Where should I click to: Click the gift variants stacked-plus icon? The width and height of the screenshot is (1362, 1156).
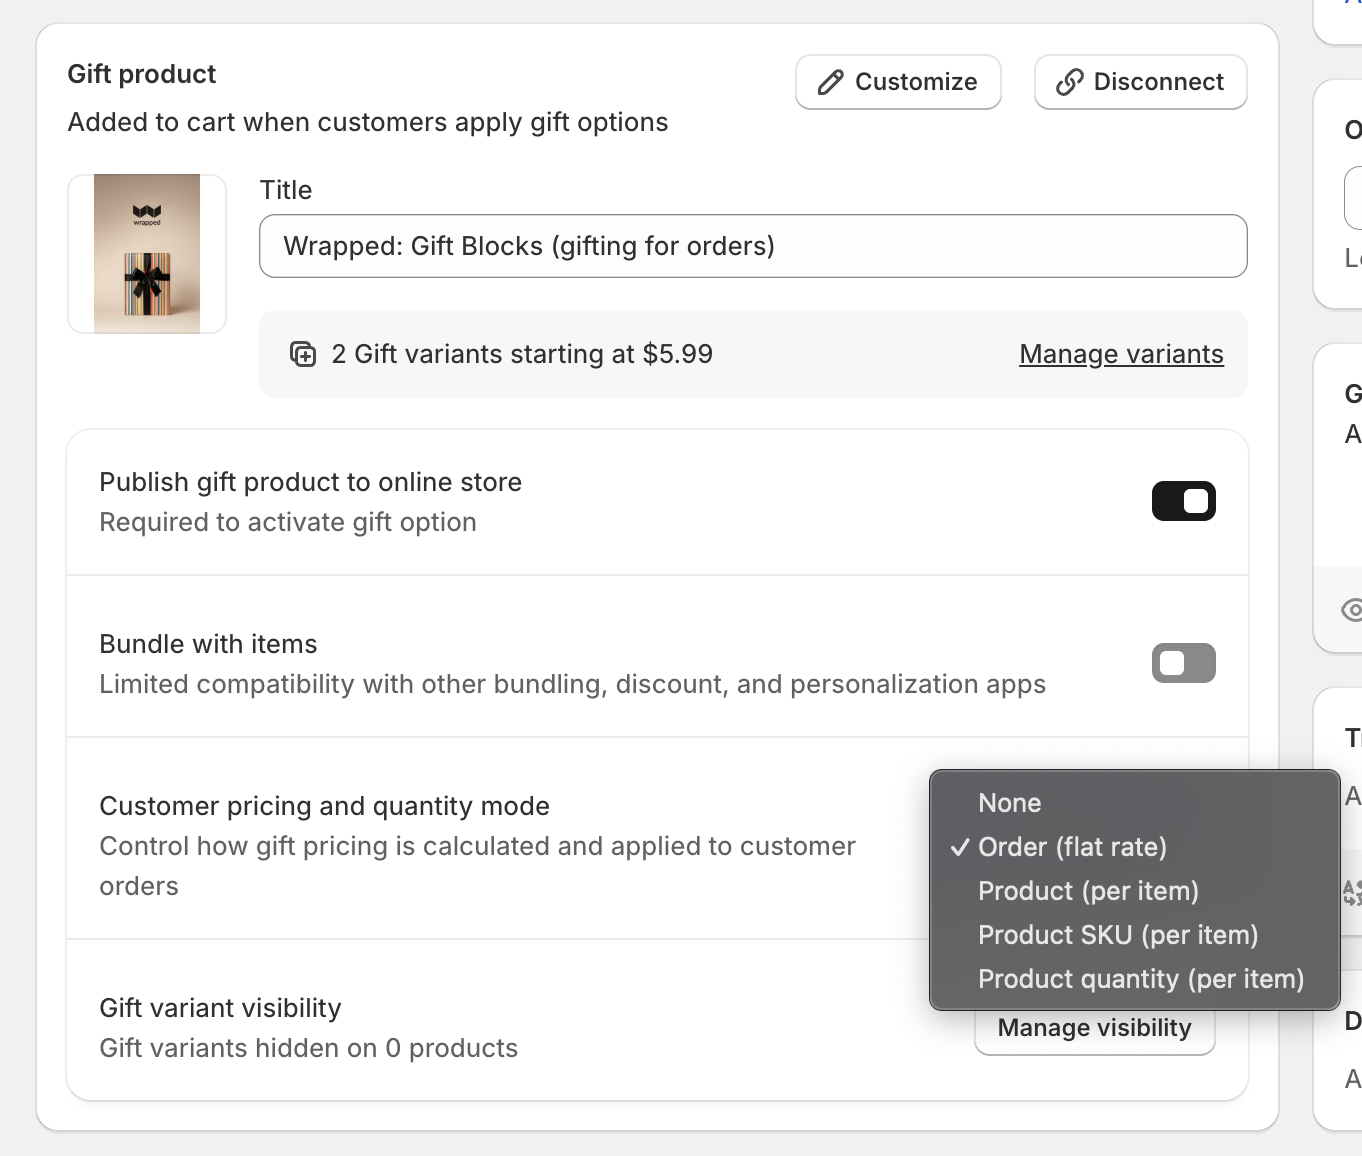[x=302, y=354]
